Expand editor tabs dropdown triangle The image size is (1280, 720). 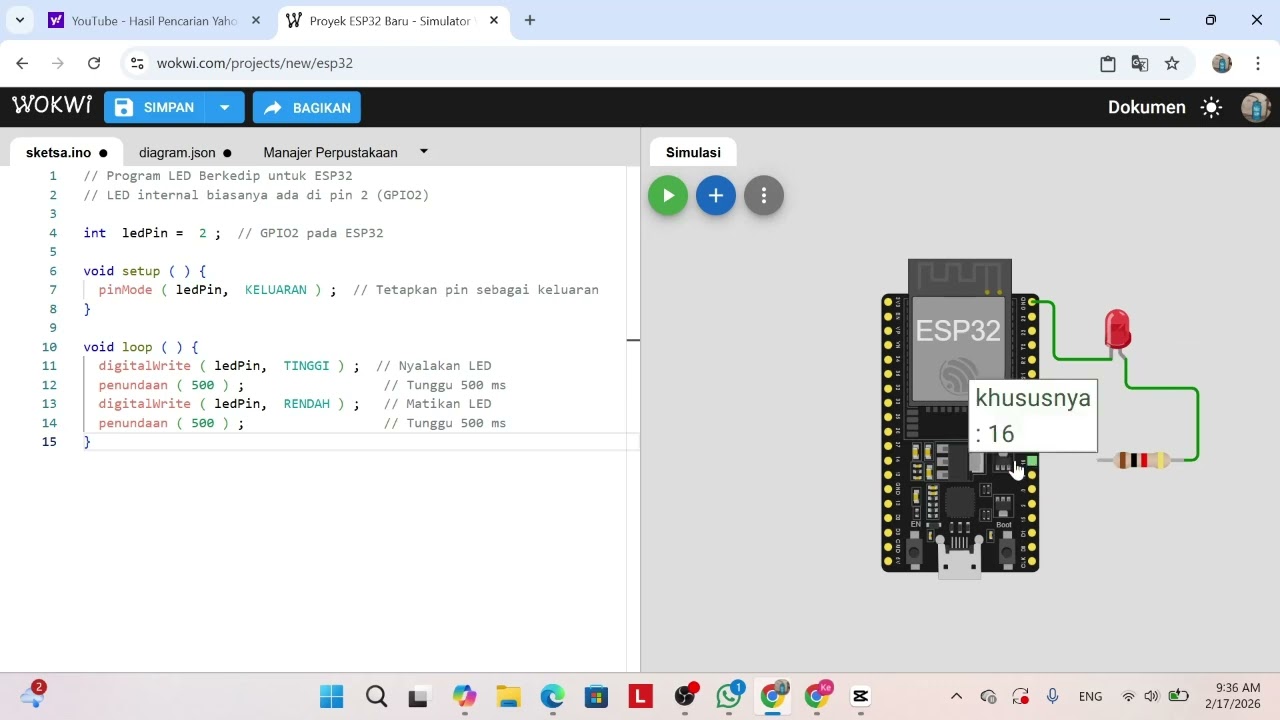424,152
